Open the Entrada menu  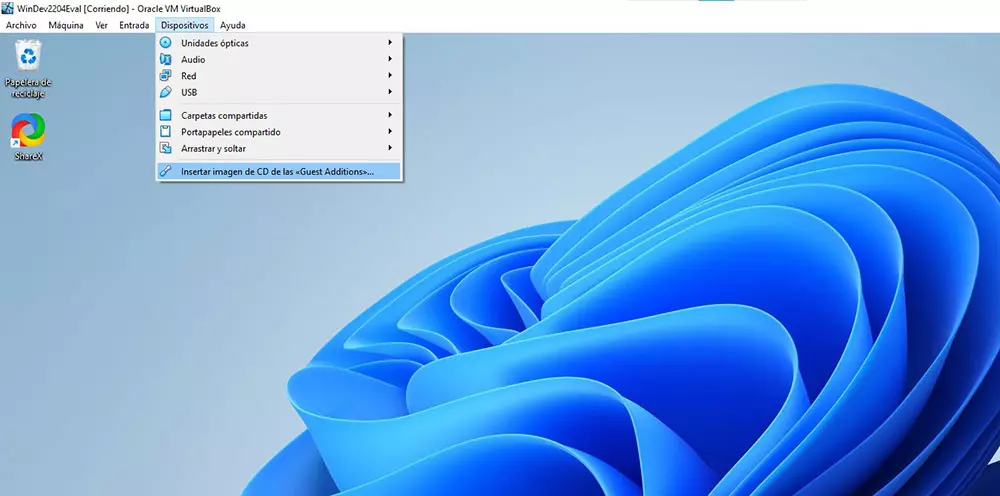coord(134,26)
